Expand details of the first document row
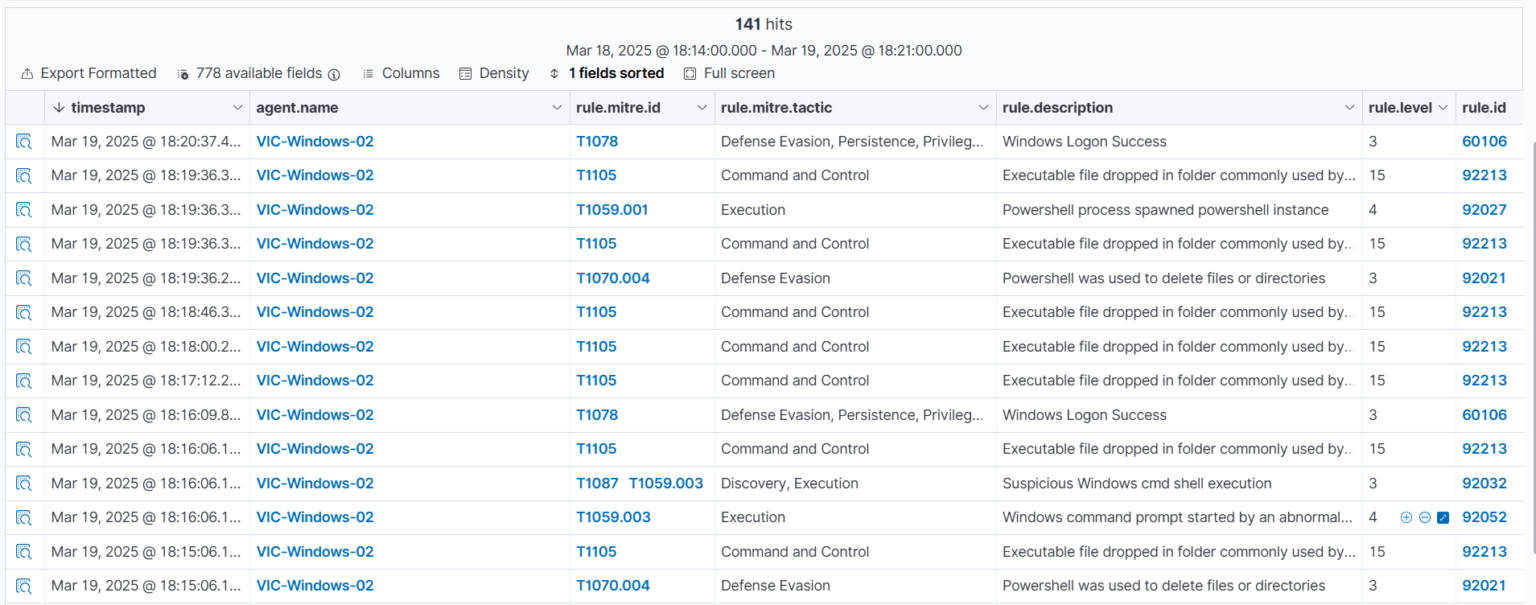Image resolution: width=1536 pixels, height=605 pixels. [x=25, y=141]
